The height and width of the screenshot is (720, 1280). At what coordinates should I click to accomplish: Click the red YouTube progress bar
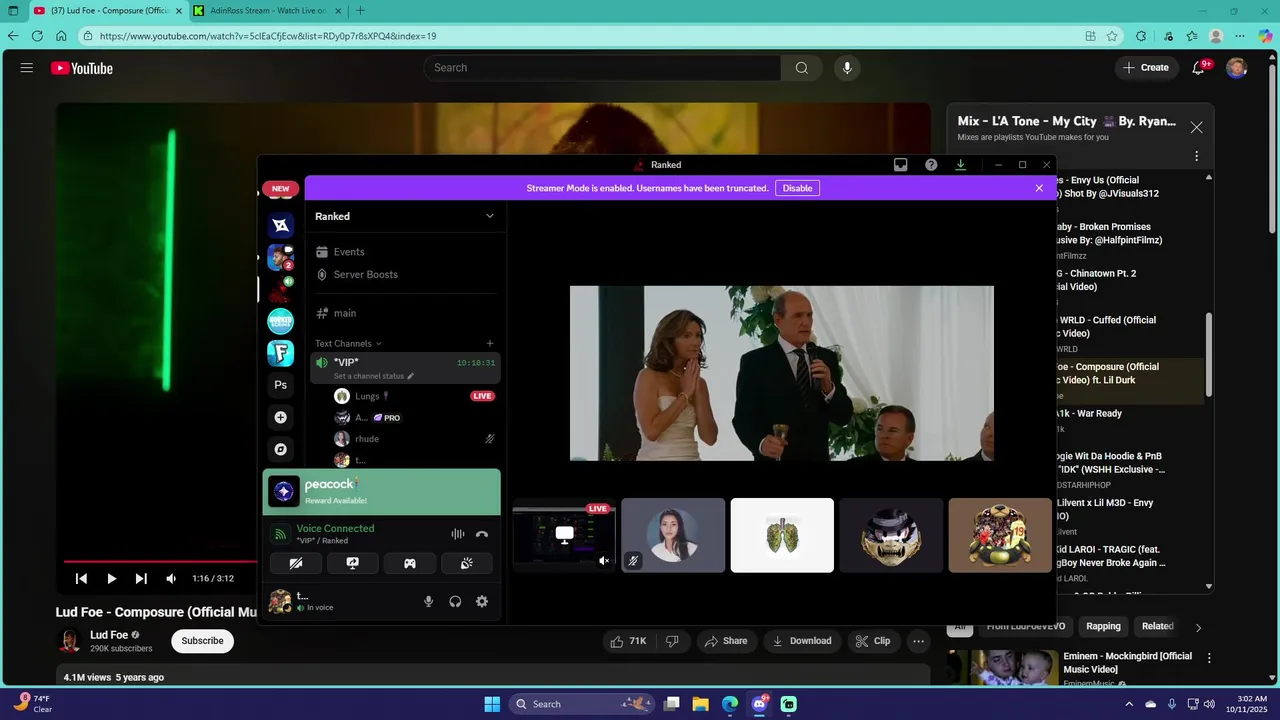click(160, 561)
